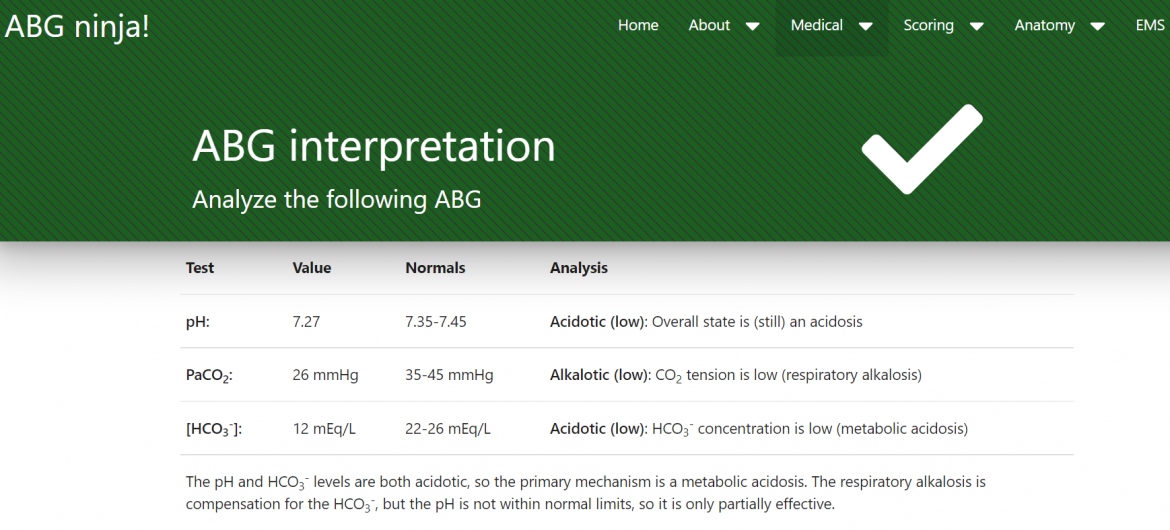Click the ABG interpretation heading
The image size is (1170, 530).
pyautogui.click(x=373, y=146)
